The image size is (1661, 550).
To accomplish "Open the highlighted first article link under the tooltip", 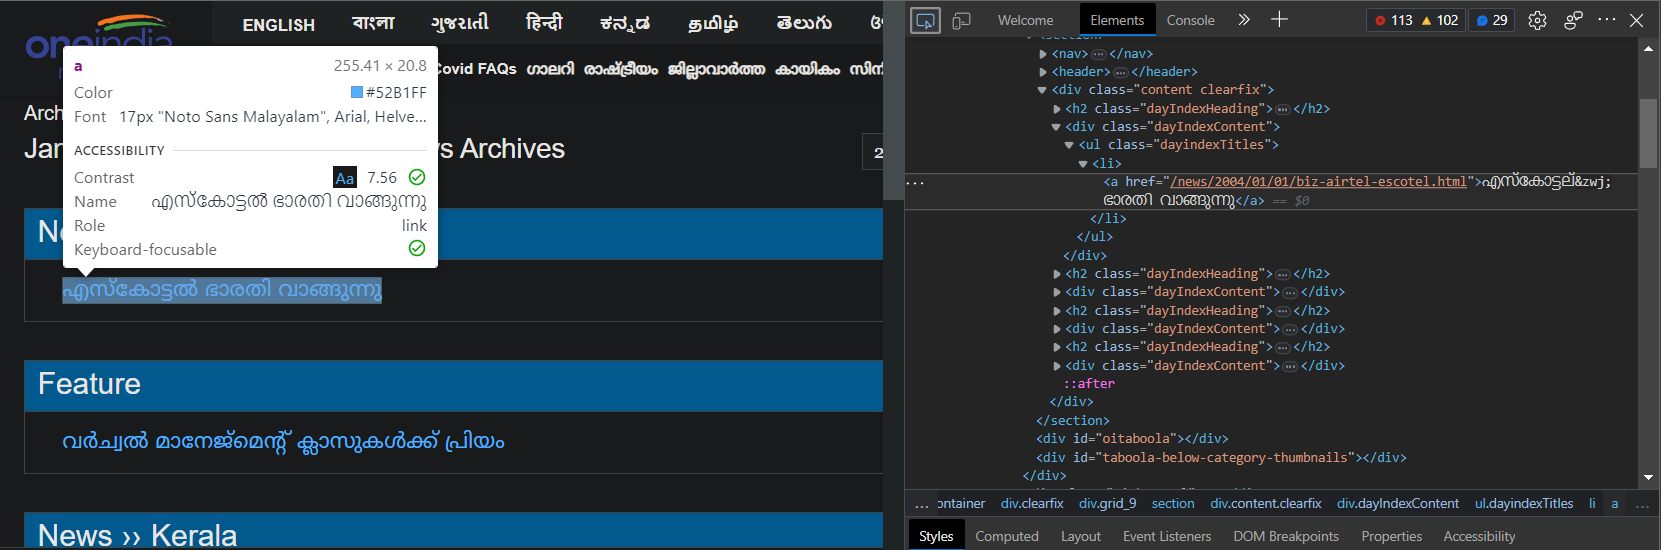I will coord(222,290).
